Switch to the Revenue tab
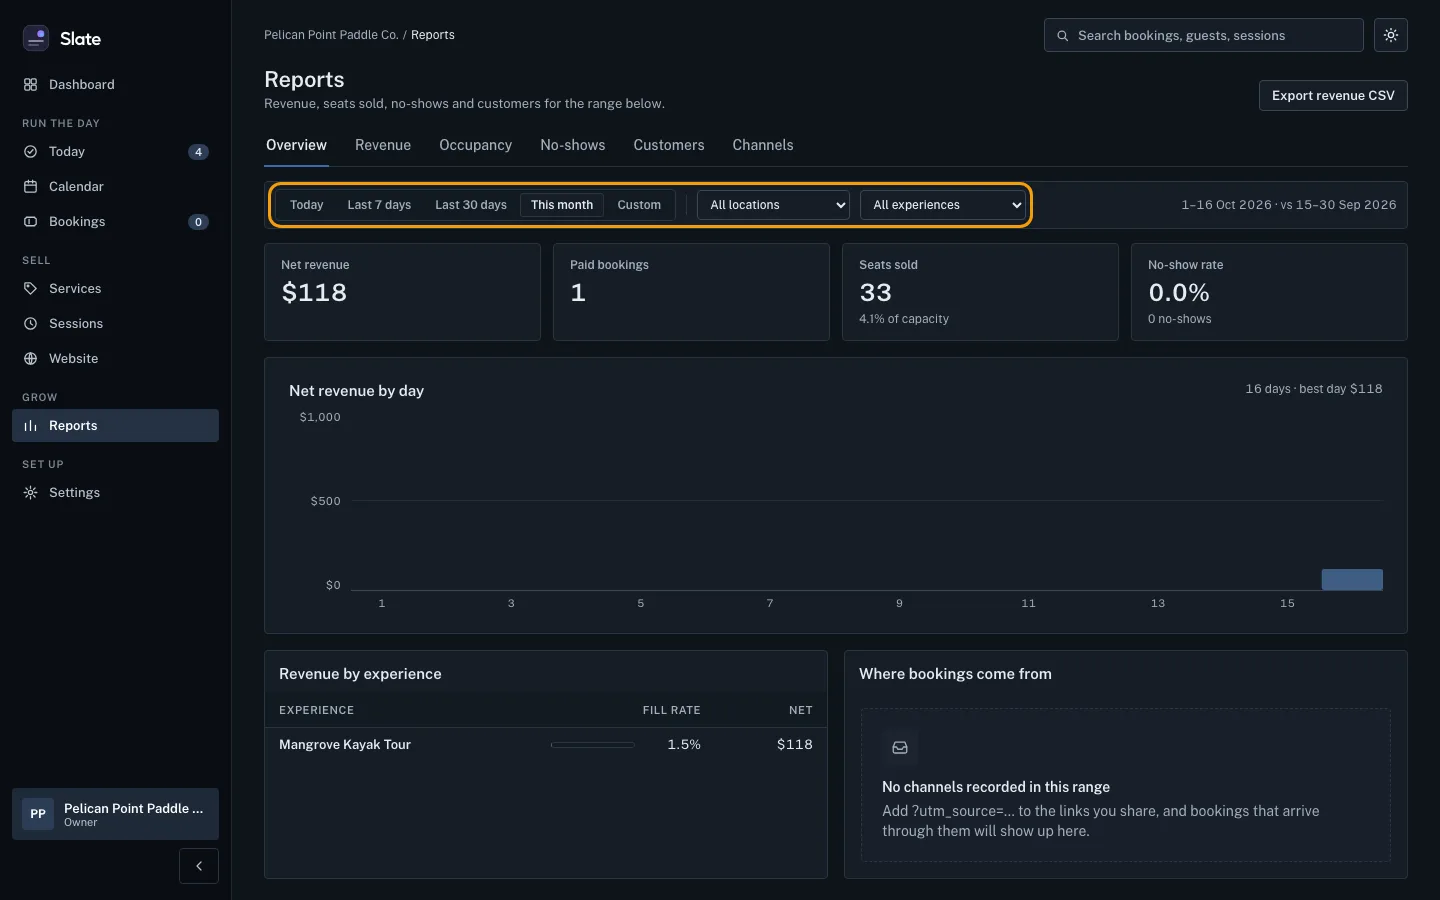1440x900 pixels. click(383, 145)
